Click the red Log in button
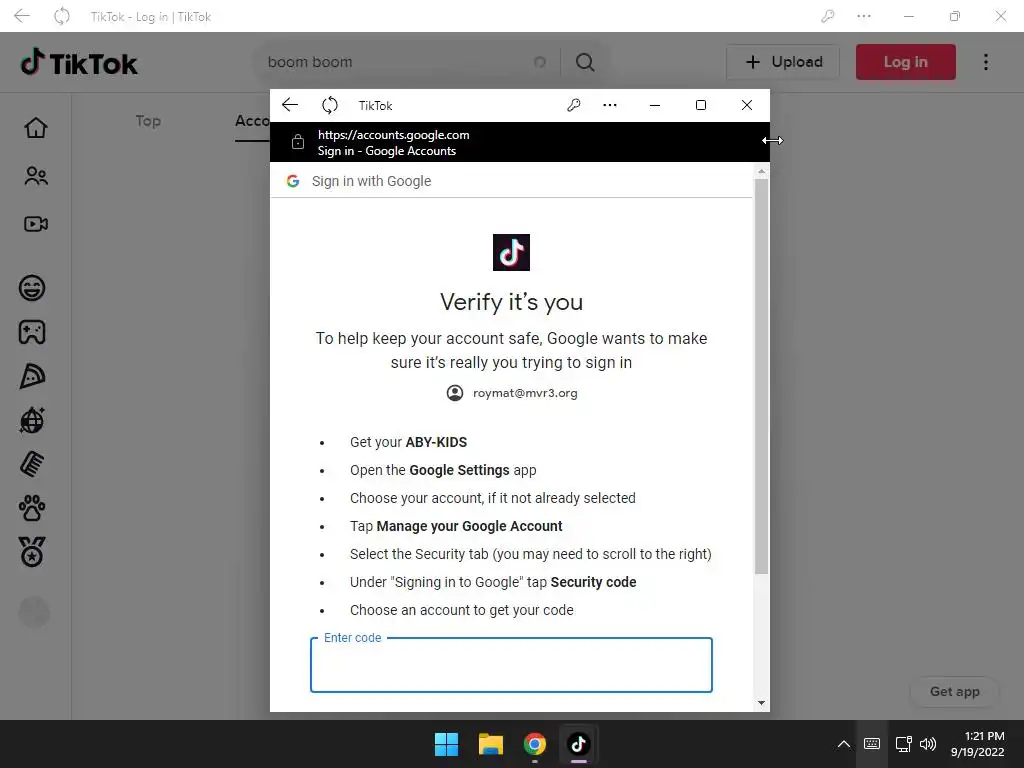Image resolution: width=1024 pixels, height=768 pixels. pyautogui.click(x=906, y=62)
